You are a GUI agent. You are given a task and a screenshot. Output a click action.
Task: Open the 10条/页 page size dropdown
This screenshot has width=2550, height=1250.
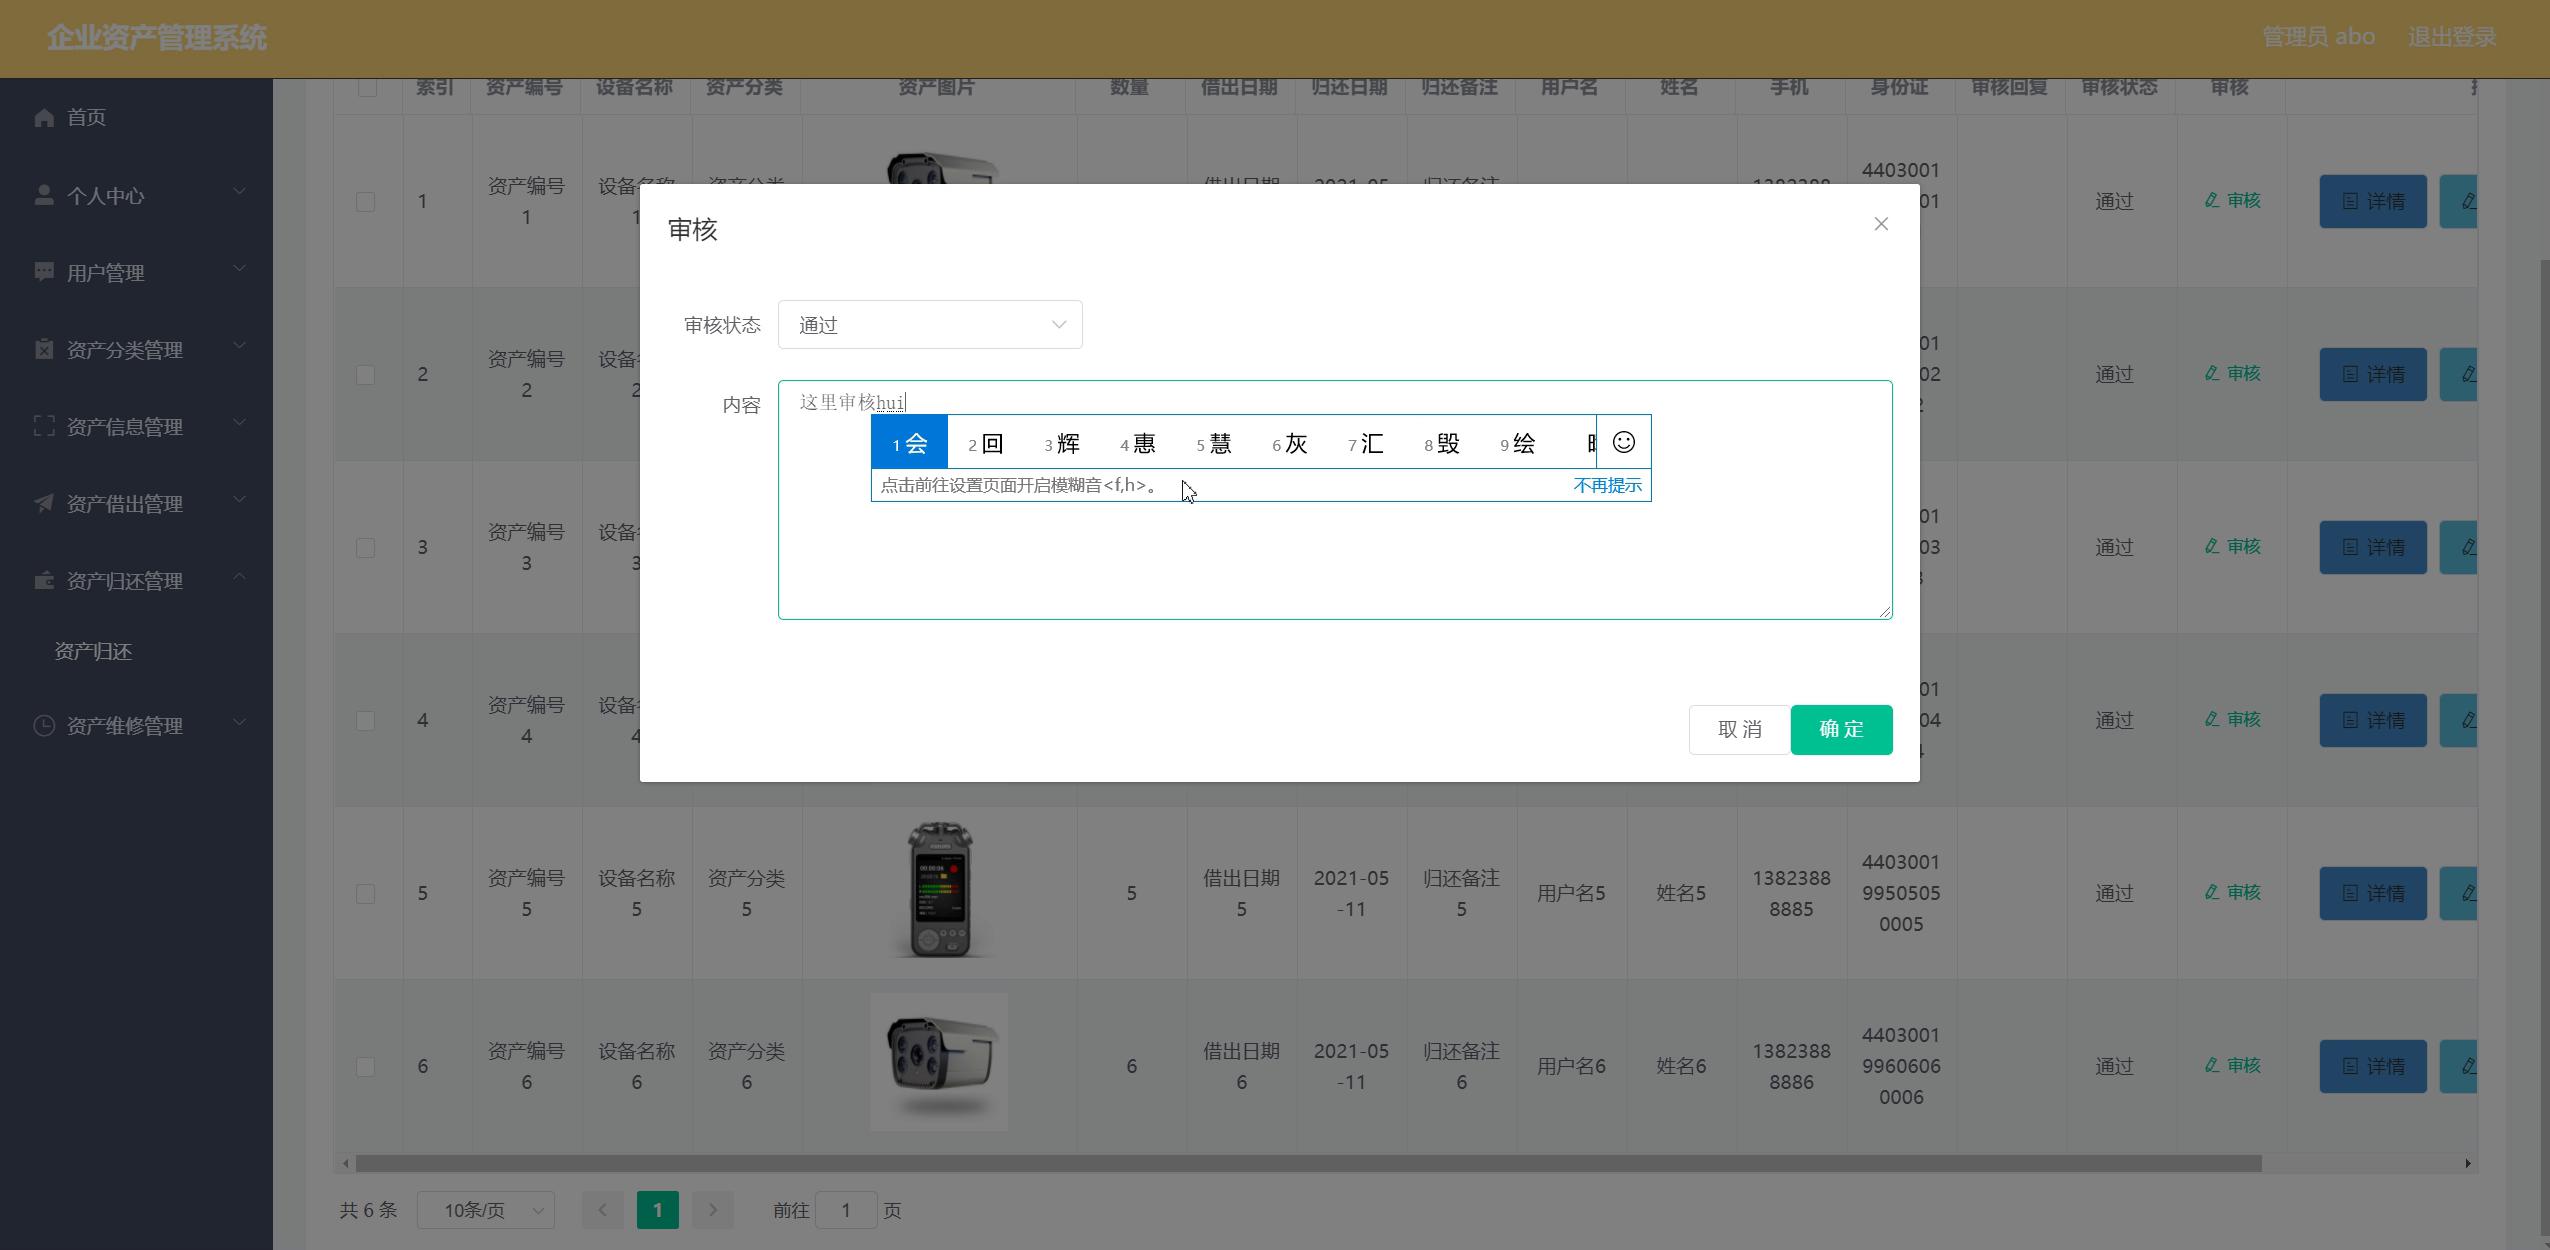(x=485, y=1211)
